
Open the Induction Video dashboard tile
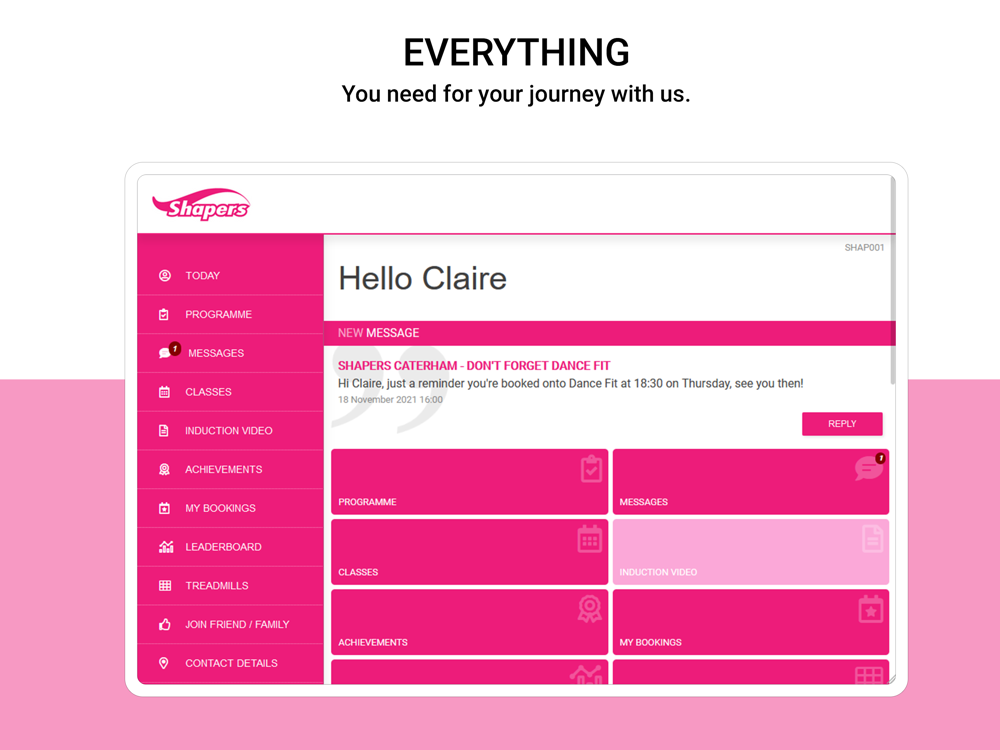(751, 552)
